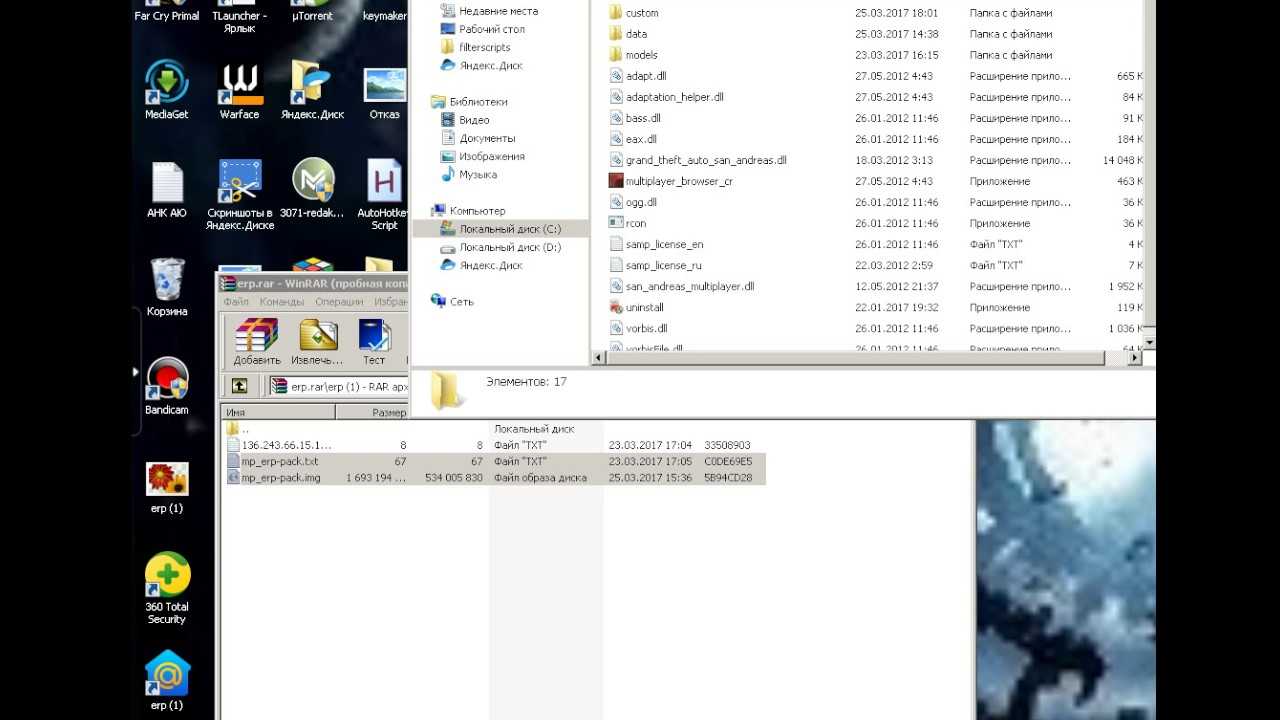This screenshot has height=720, width=1280.
Task: Open the Файл menu in WinRAR
Action: 236,302
